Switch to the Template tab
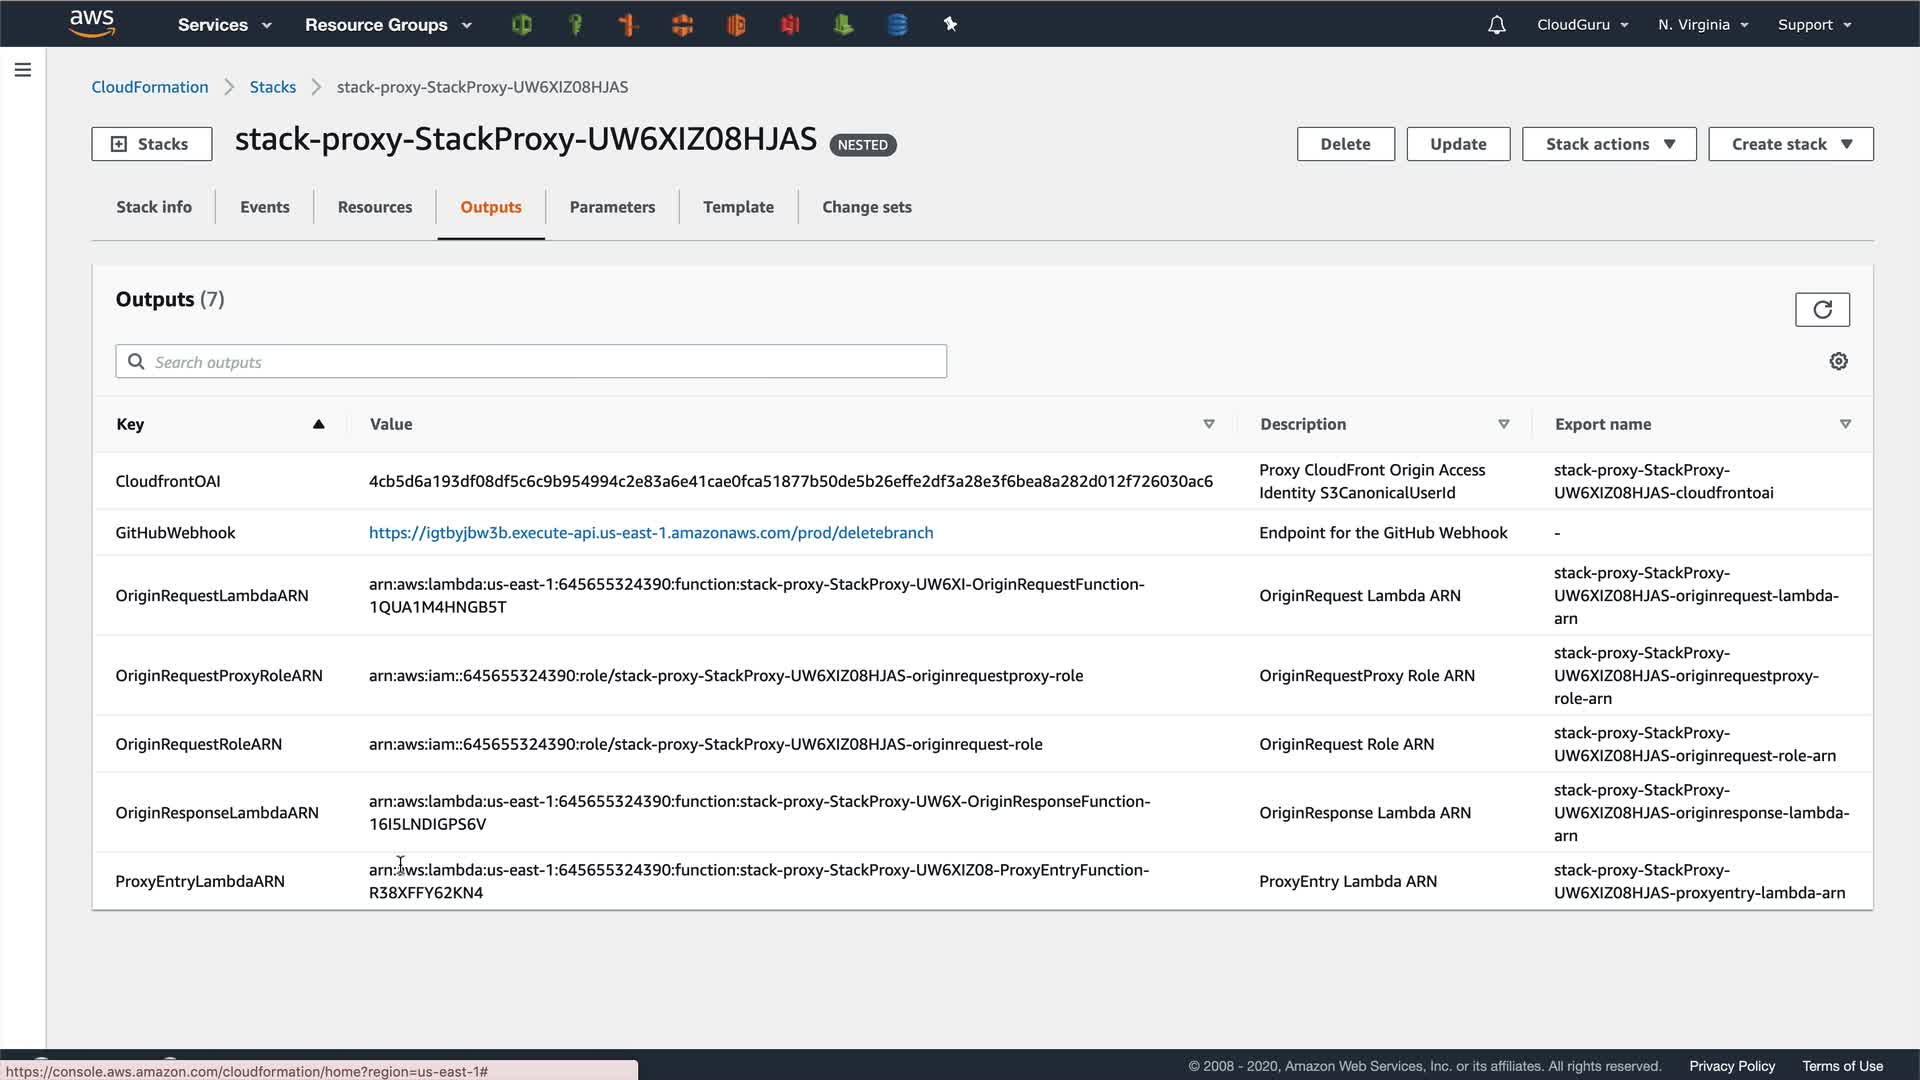This screenshot has height=1080, width=1920. 738,207
